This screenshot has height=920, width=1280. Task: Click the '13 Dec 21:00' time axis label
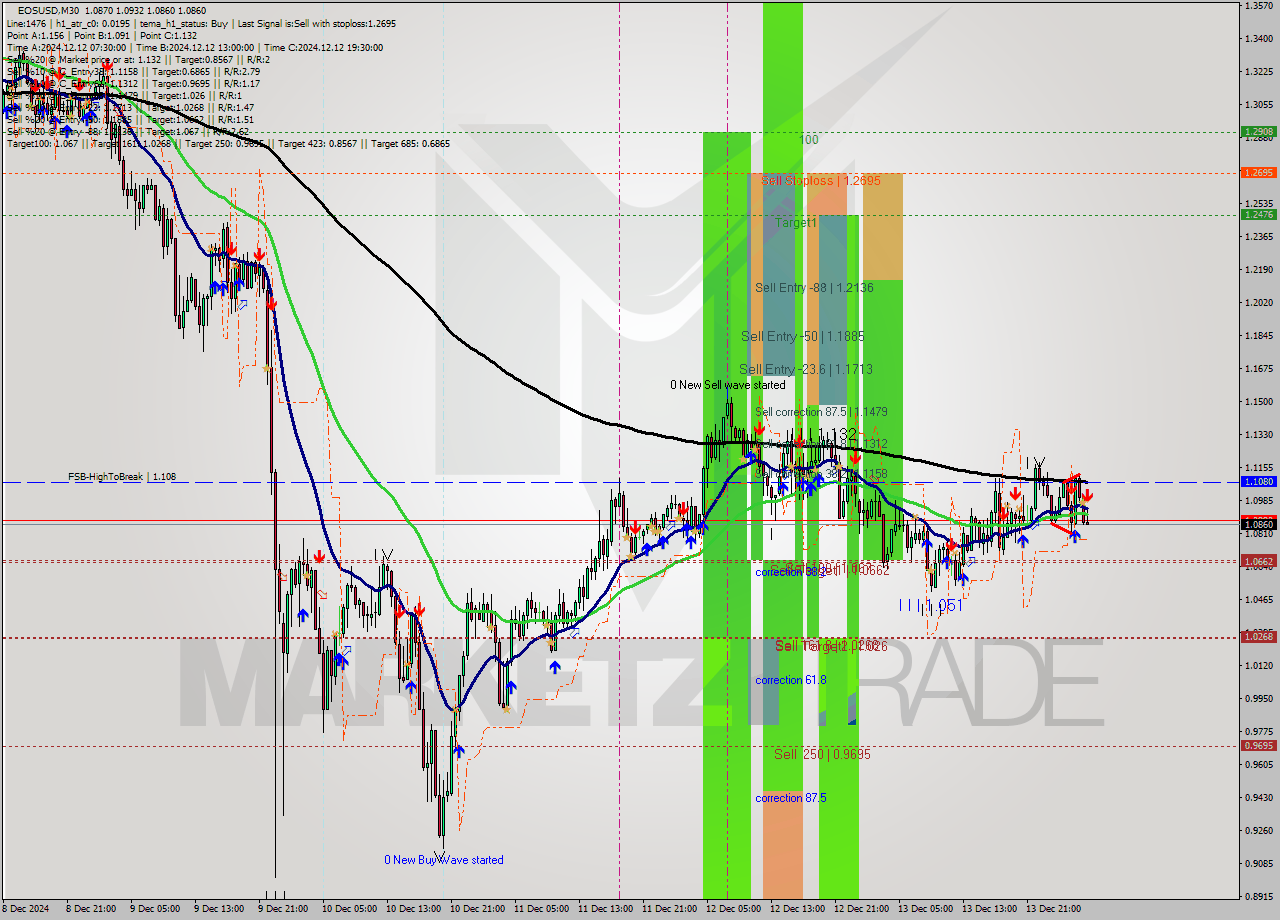pyautogui.click(x=1054, y=909)
